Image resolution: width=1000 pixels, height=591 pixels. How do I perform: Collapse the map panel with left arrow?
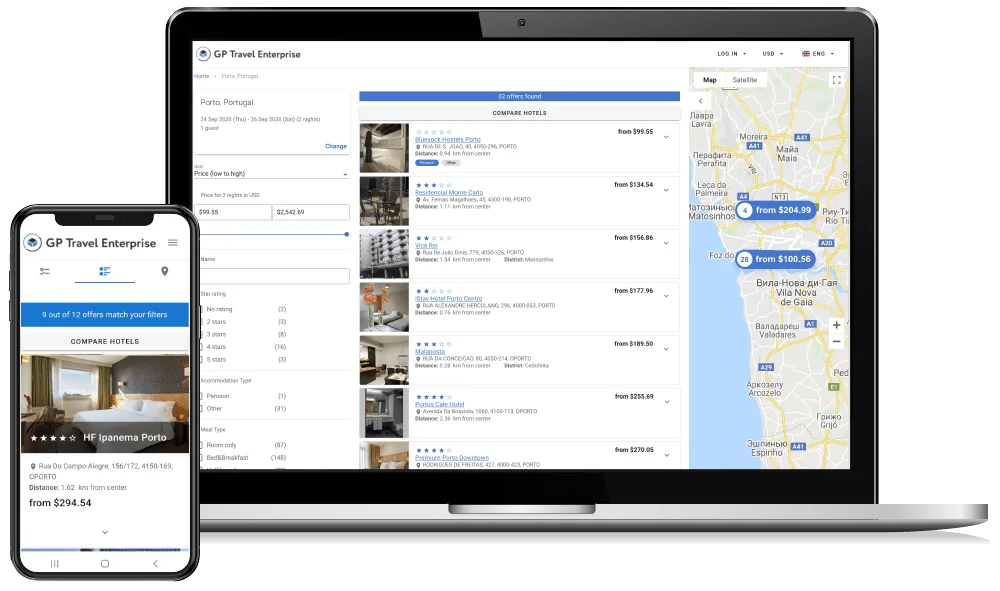coord(700,101)
